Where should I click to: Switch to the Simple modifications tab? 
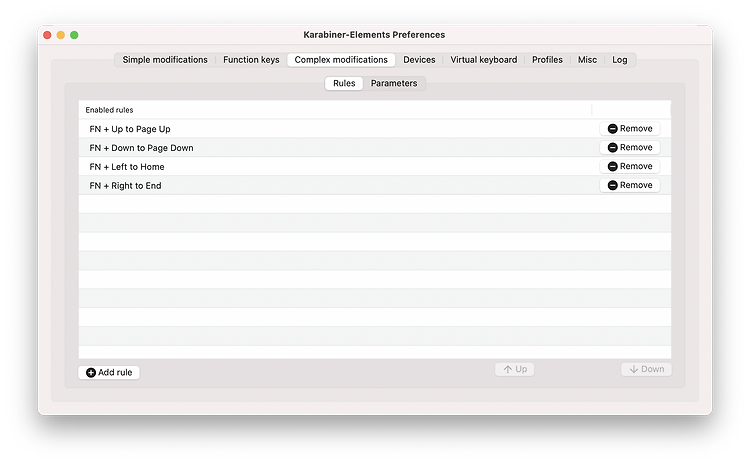(x=165, y=60)
